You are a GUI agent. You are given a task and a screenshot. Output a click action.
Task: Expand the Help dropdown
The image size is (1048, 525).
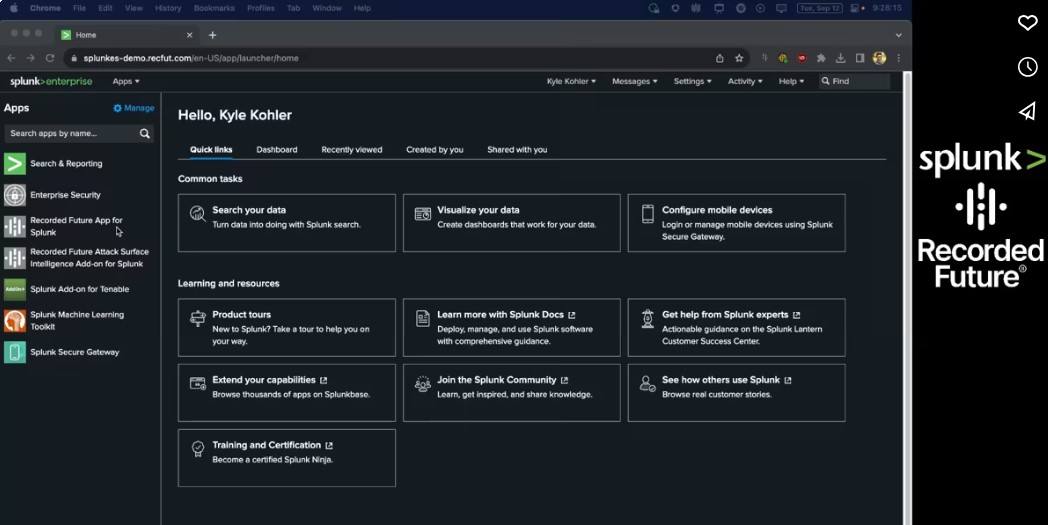pyautogui.click(x=791, y=82)
